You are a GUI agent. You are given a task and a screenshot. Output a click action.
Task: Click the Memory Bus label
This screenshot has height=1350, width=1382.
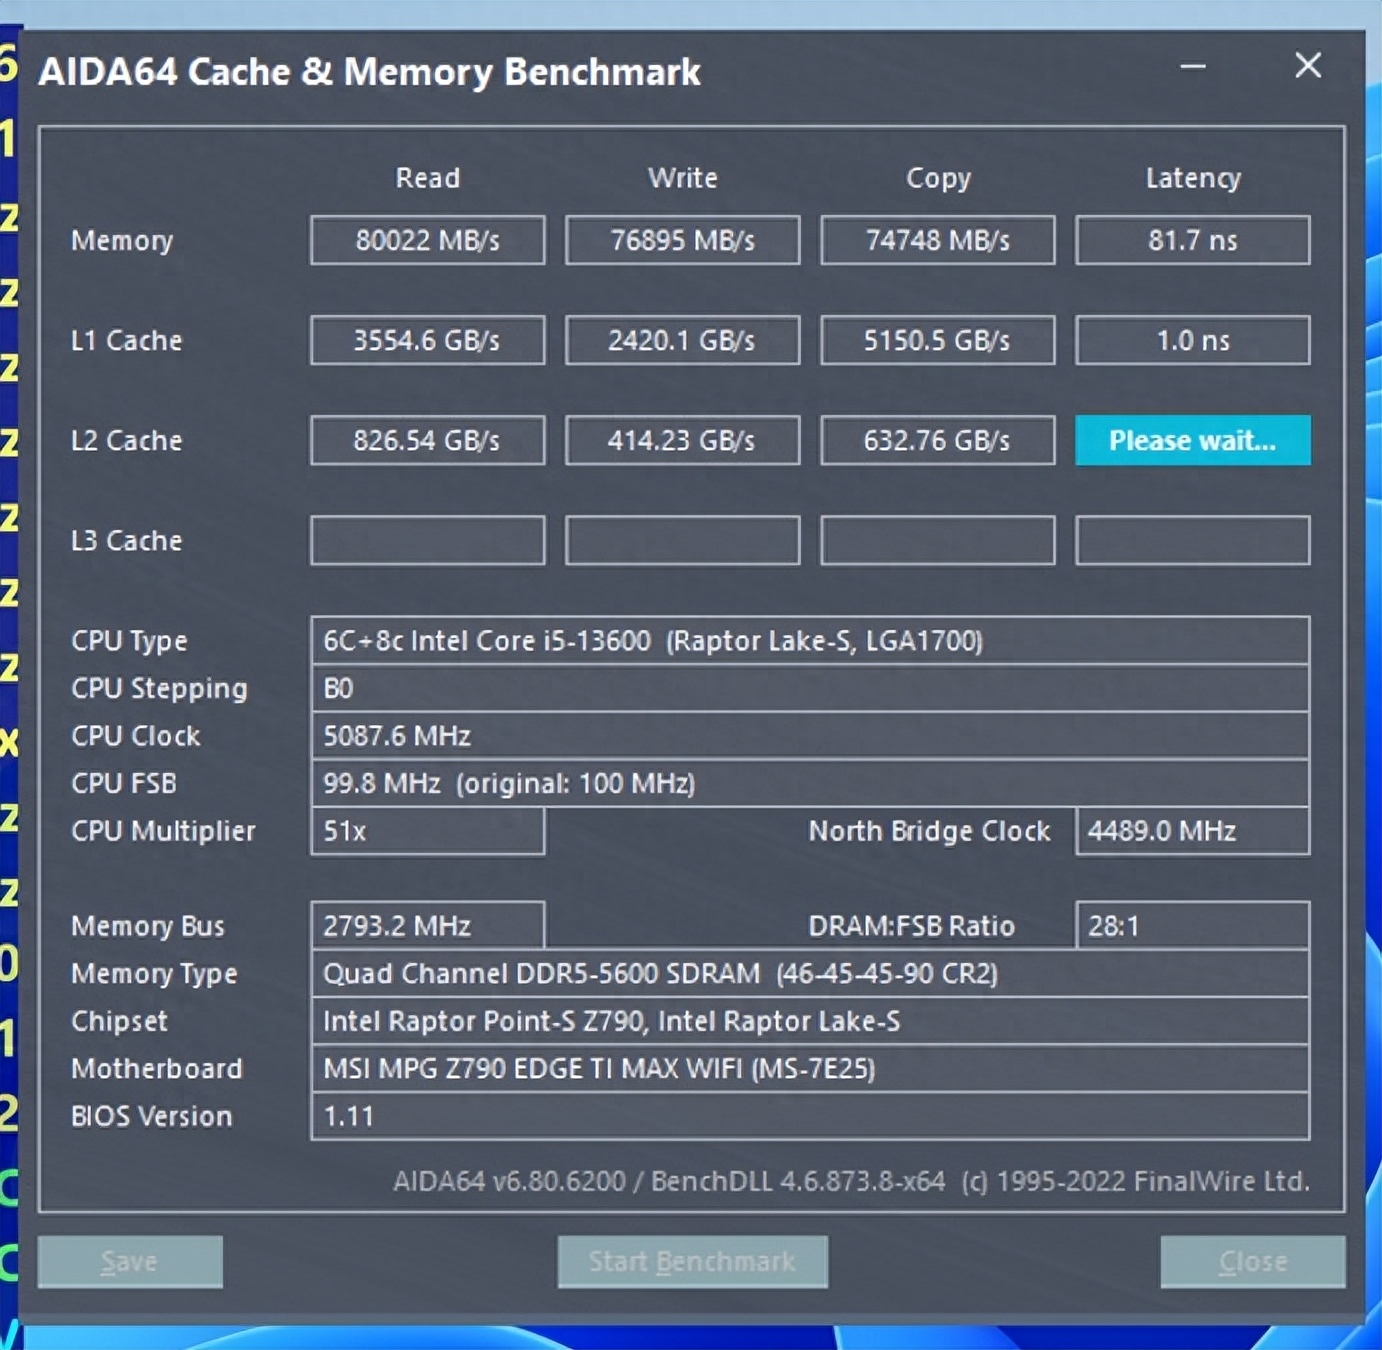point(148,926)
